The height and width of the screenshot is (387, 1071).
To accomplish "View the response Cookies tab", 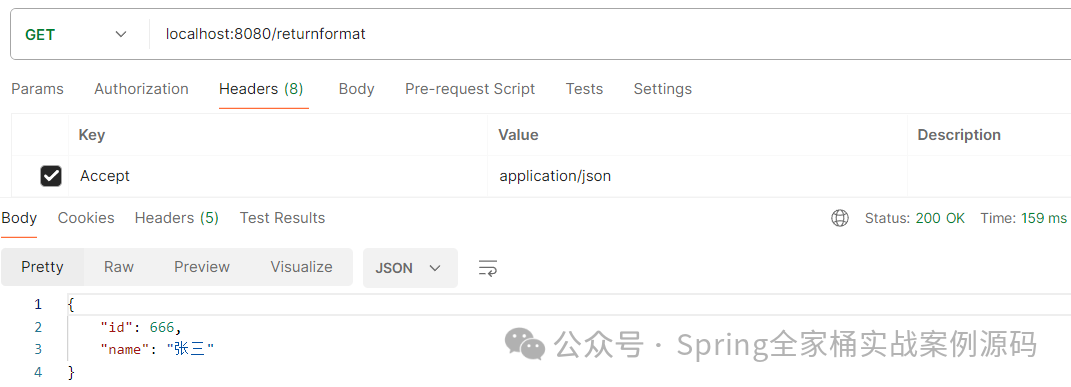I will pyautogui.click(x=86, y=218).
